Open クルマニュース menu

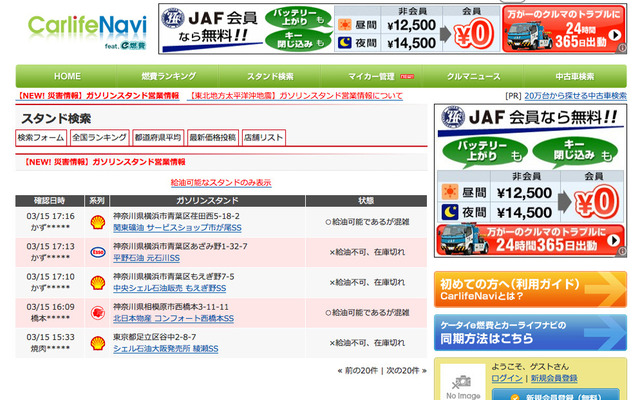(x=473, y=76)
